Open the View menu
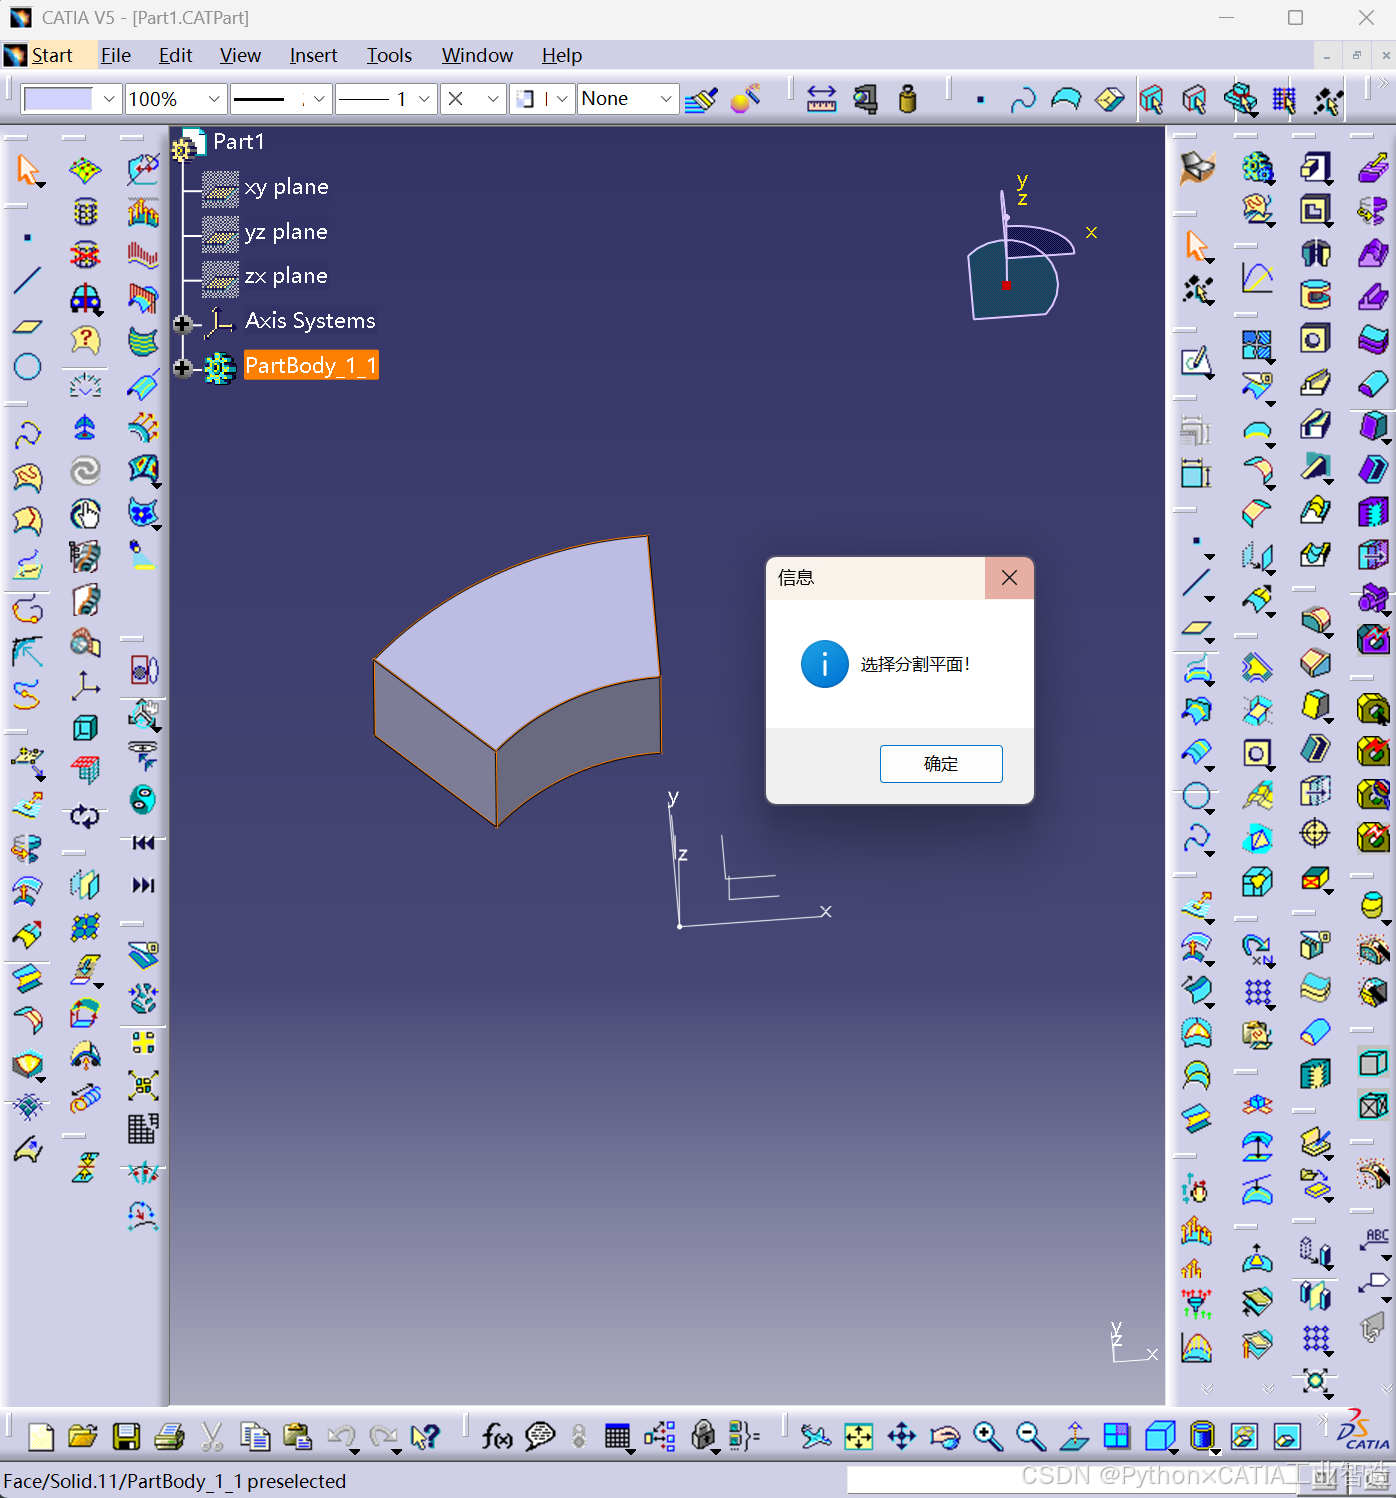This screenshot has height=1498, width=1396. pos(240,55)
